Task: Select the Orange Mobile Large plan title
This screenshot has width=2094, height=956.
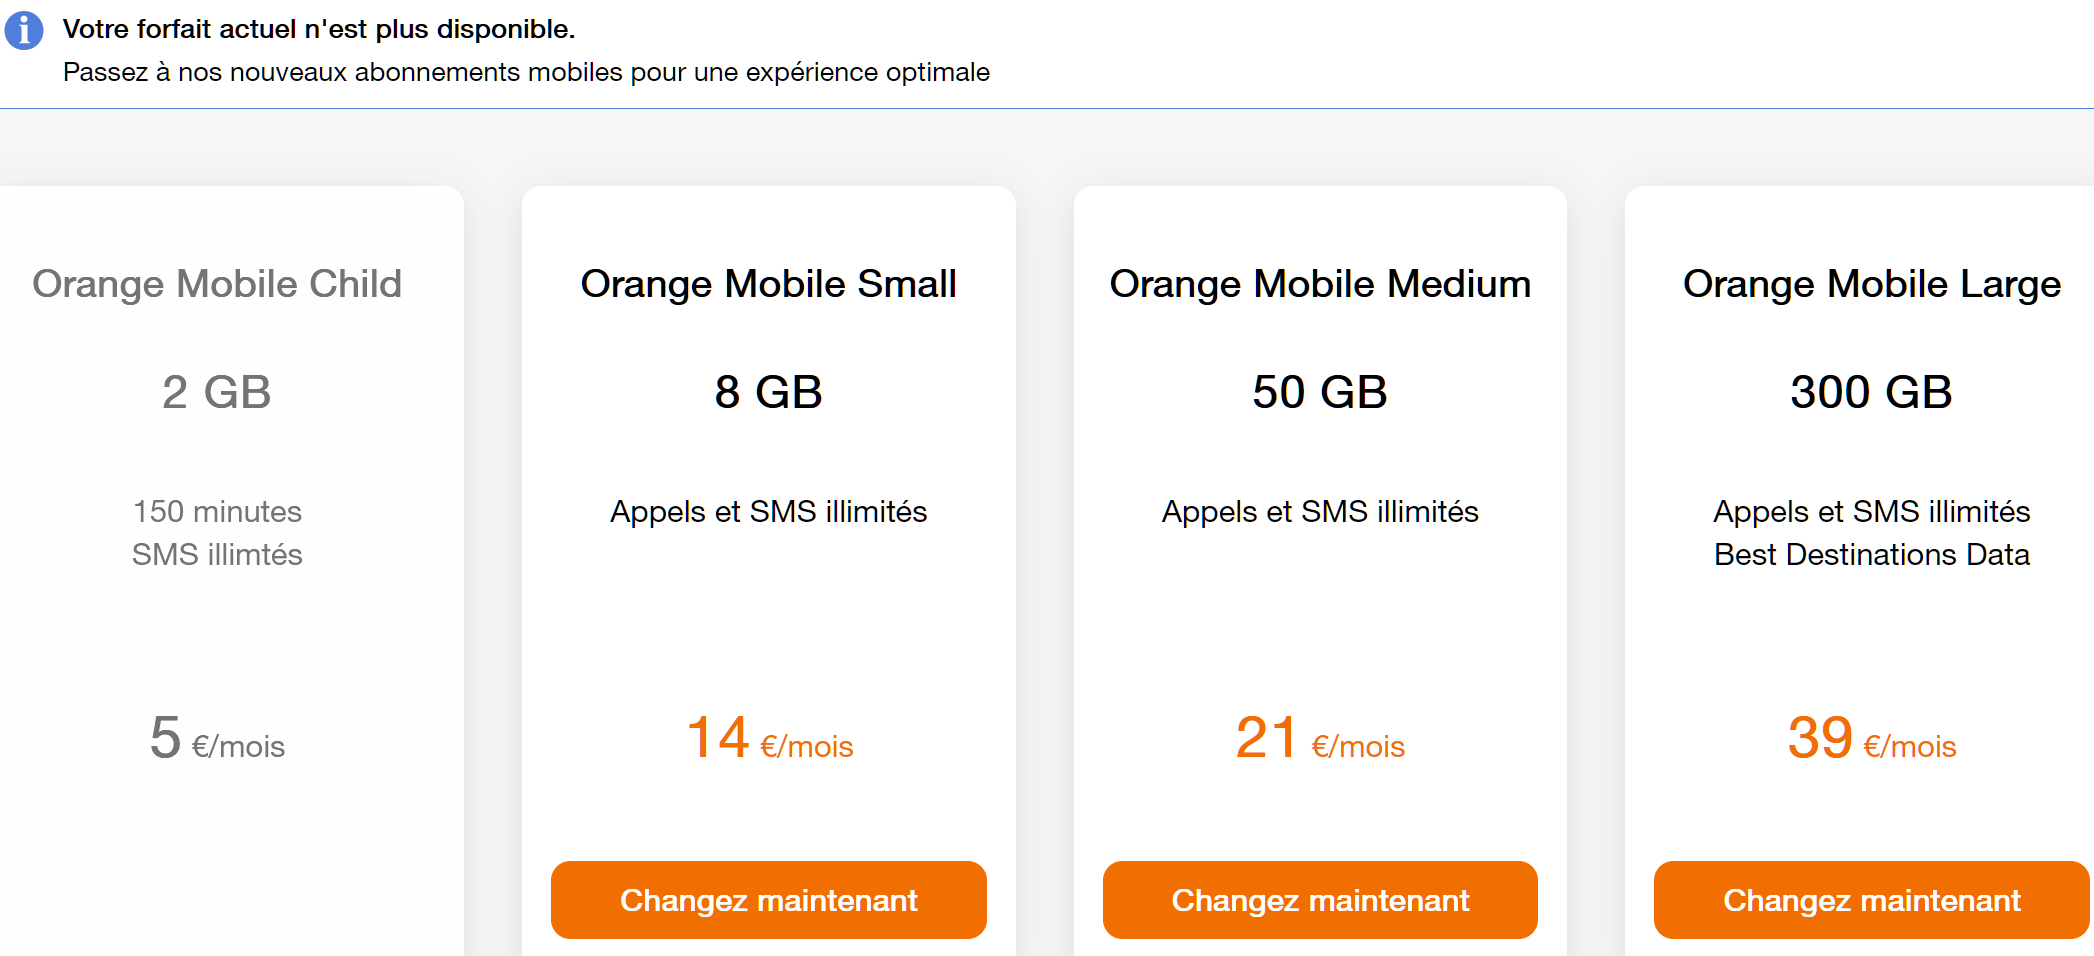Action: coord(1872,284)
